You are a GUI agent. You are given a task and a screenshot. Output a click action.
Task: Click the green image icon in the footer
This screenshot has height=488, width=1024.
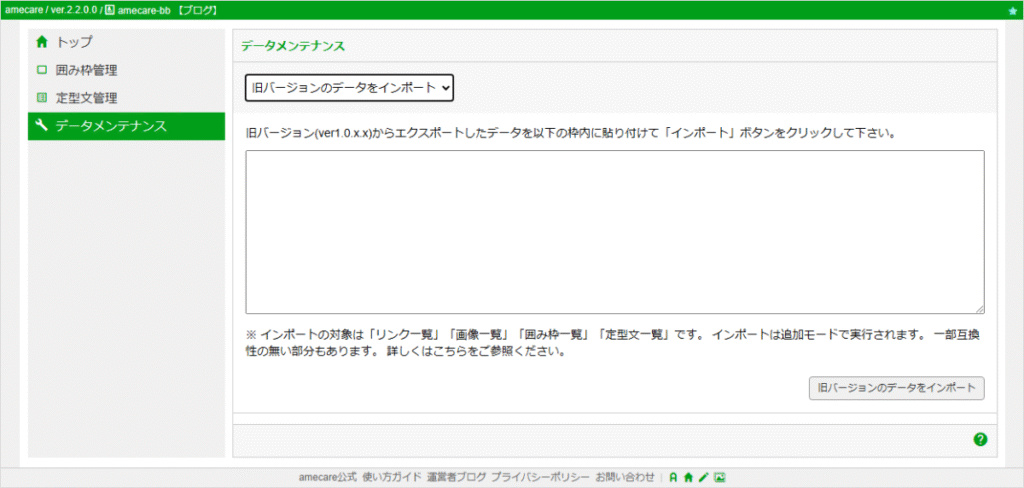[720, 478]
